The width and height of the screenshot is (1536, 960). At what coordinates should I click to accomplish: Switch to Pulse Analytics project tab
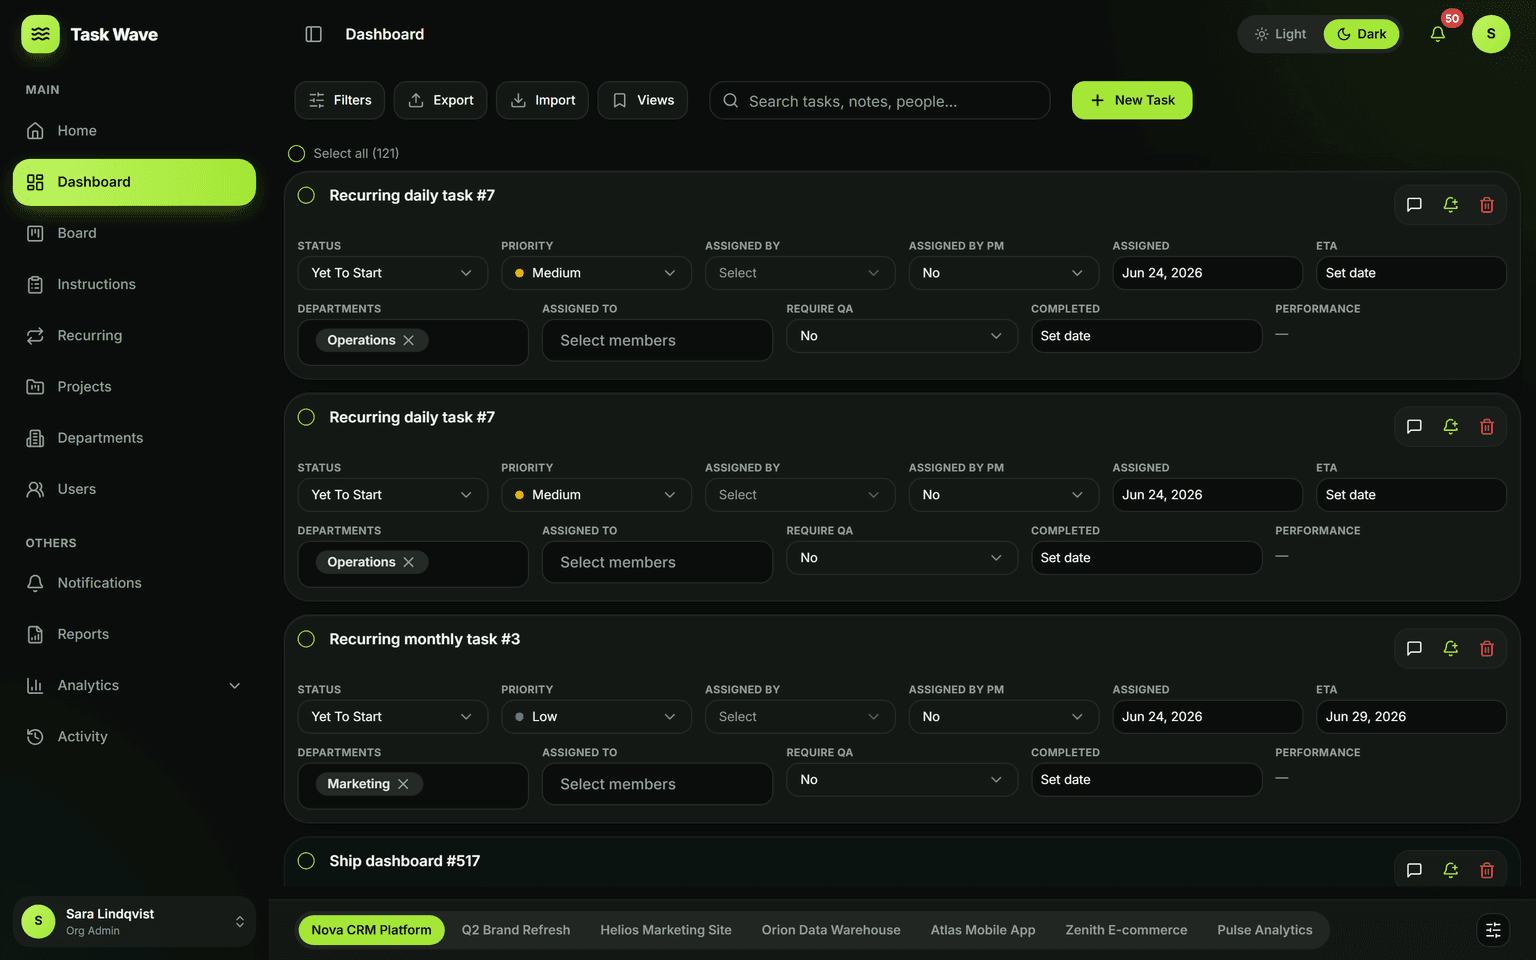tap(1265, 930)
